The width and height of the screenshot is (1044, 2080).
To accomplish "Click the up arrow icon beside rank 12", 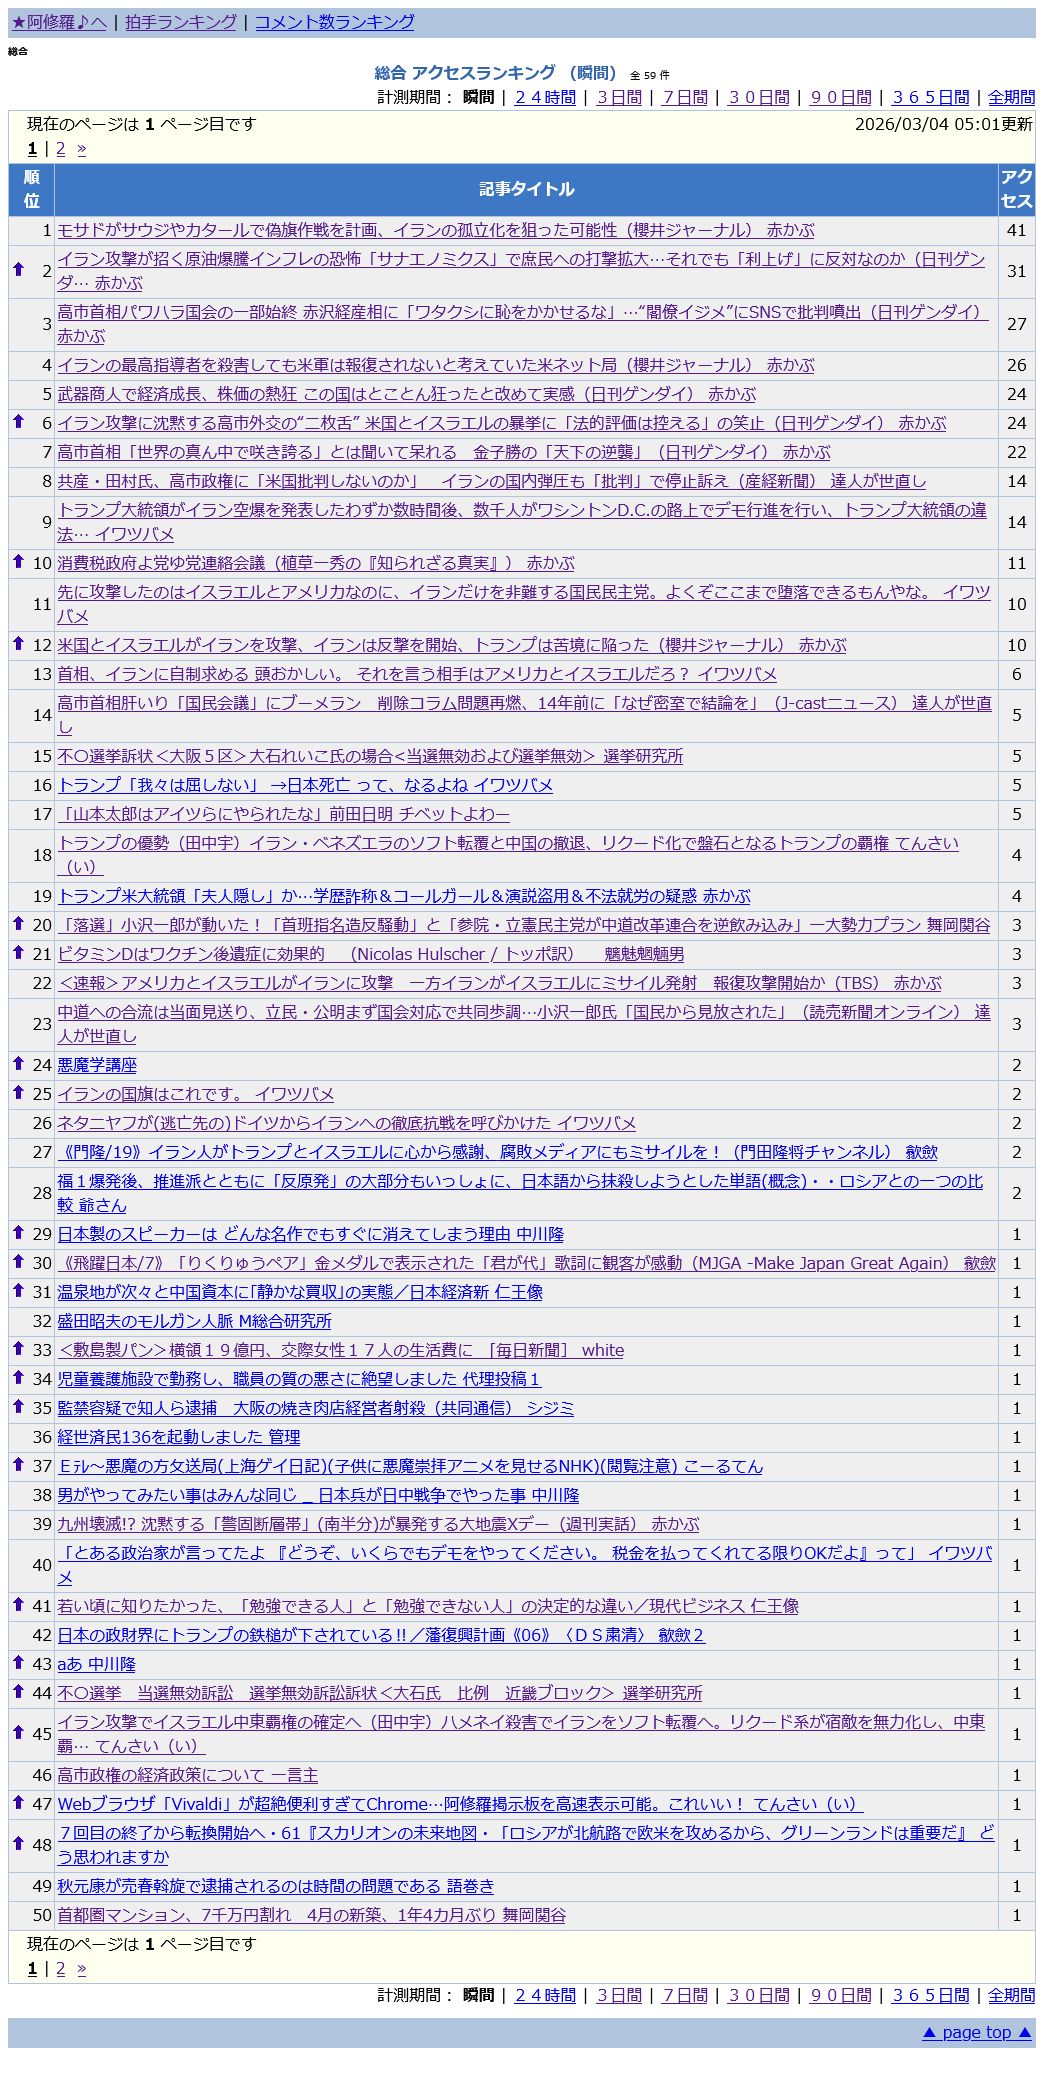I will 18,643.
